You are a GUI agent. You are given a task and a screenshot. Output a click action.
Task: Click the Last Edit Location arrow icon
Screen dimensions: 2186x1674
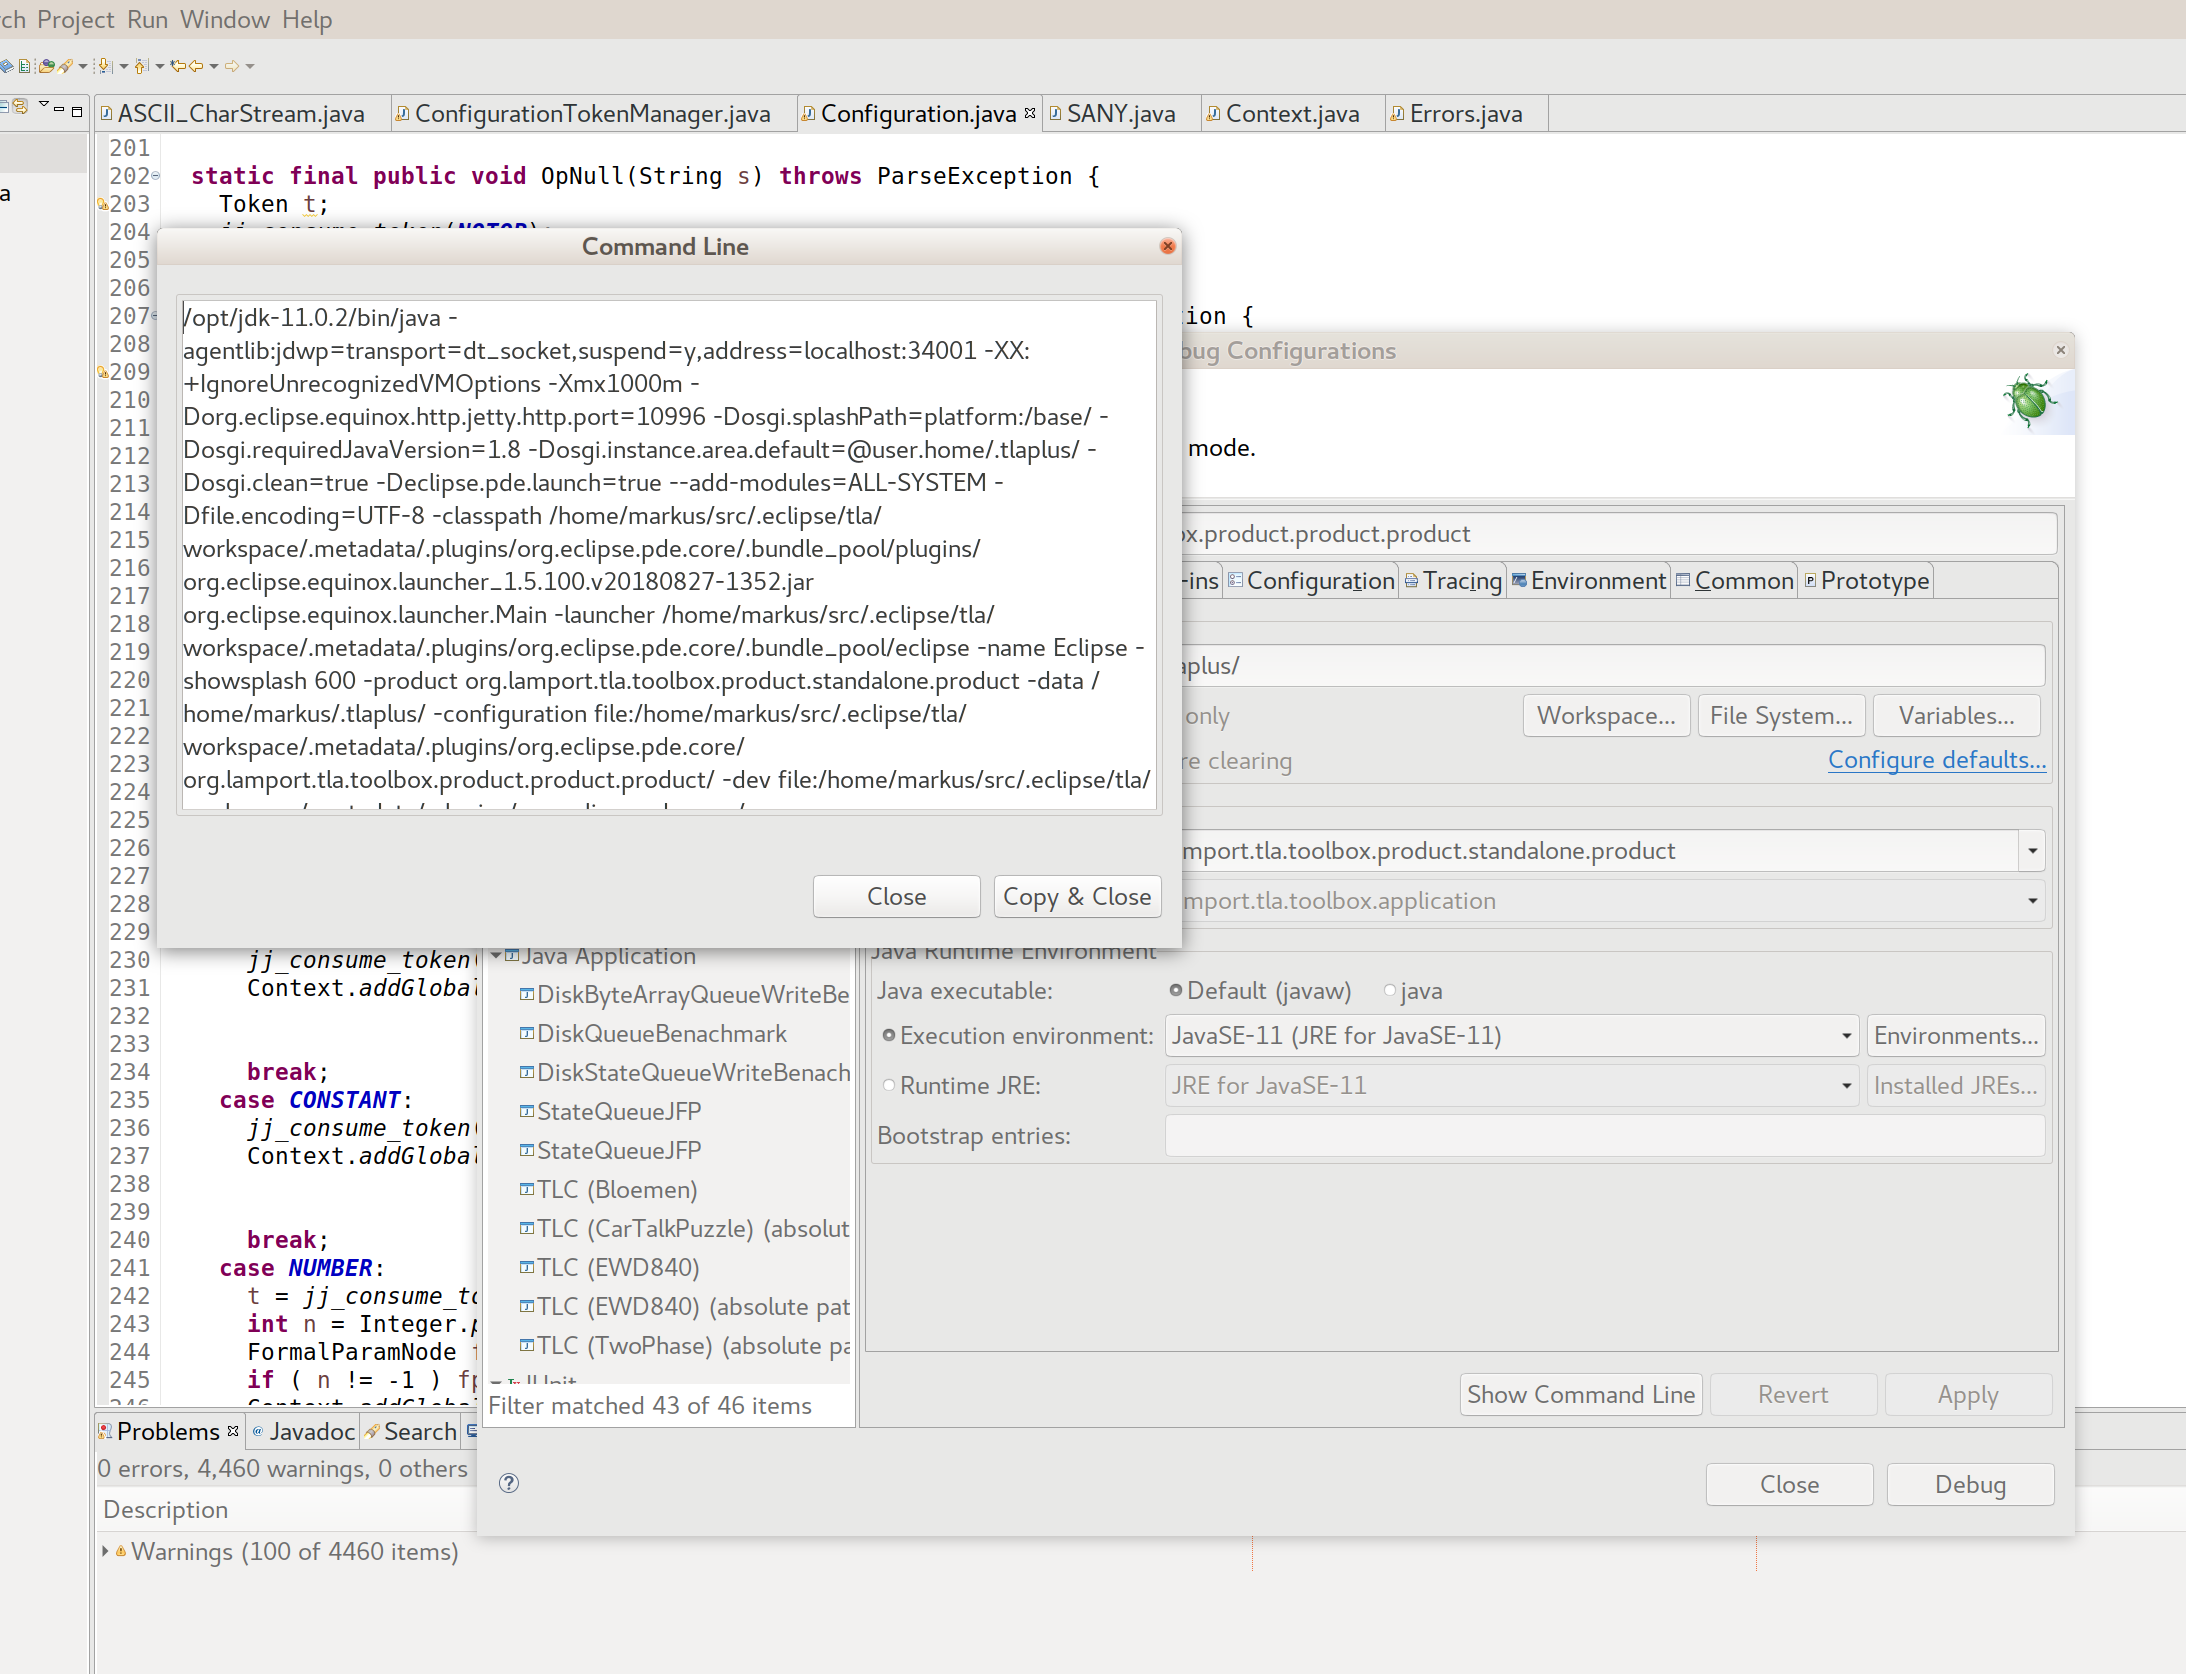coord(178,66)
